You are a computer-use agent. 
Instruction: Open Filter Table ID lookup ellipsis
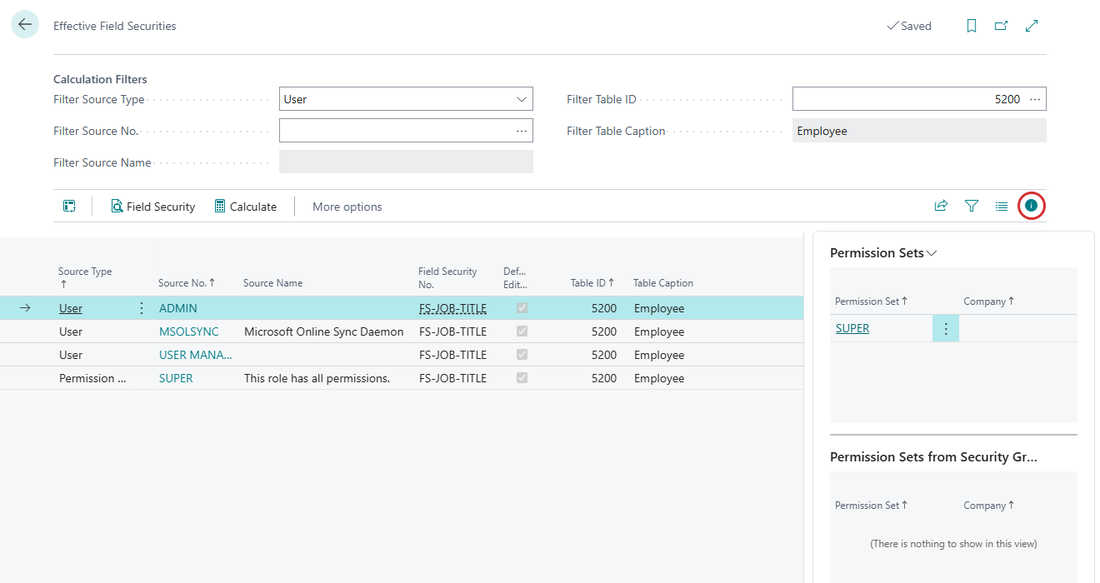pyautogui.click(x=1035, y=99)
